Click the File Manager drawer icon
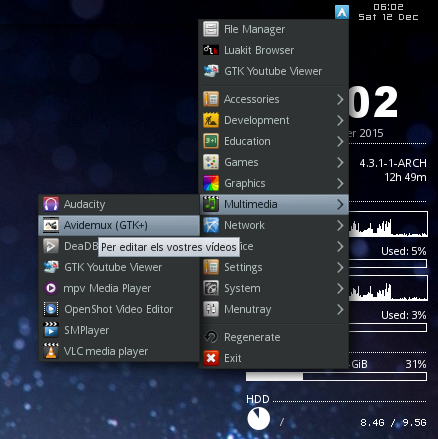Image resolution: width=438 pixels, height=439 pixels. 211,29
